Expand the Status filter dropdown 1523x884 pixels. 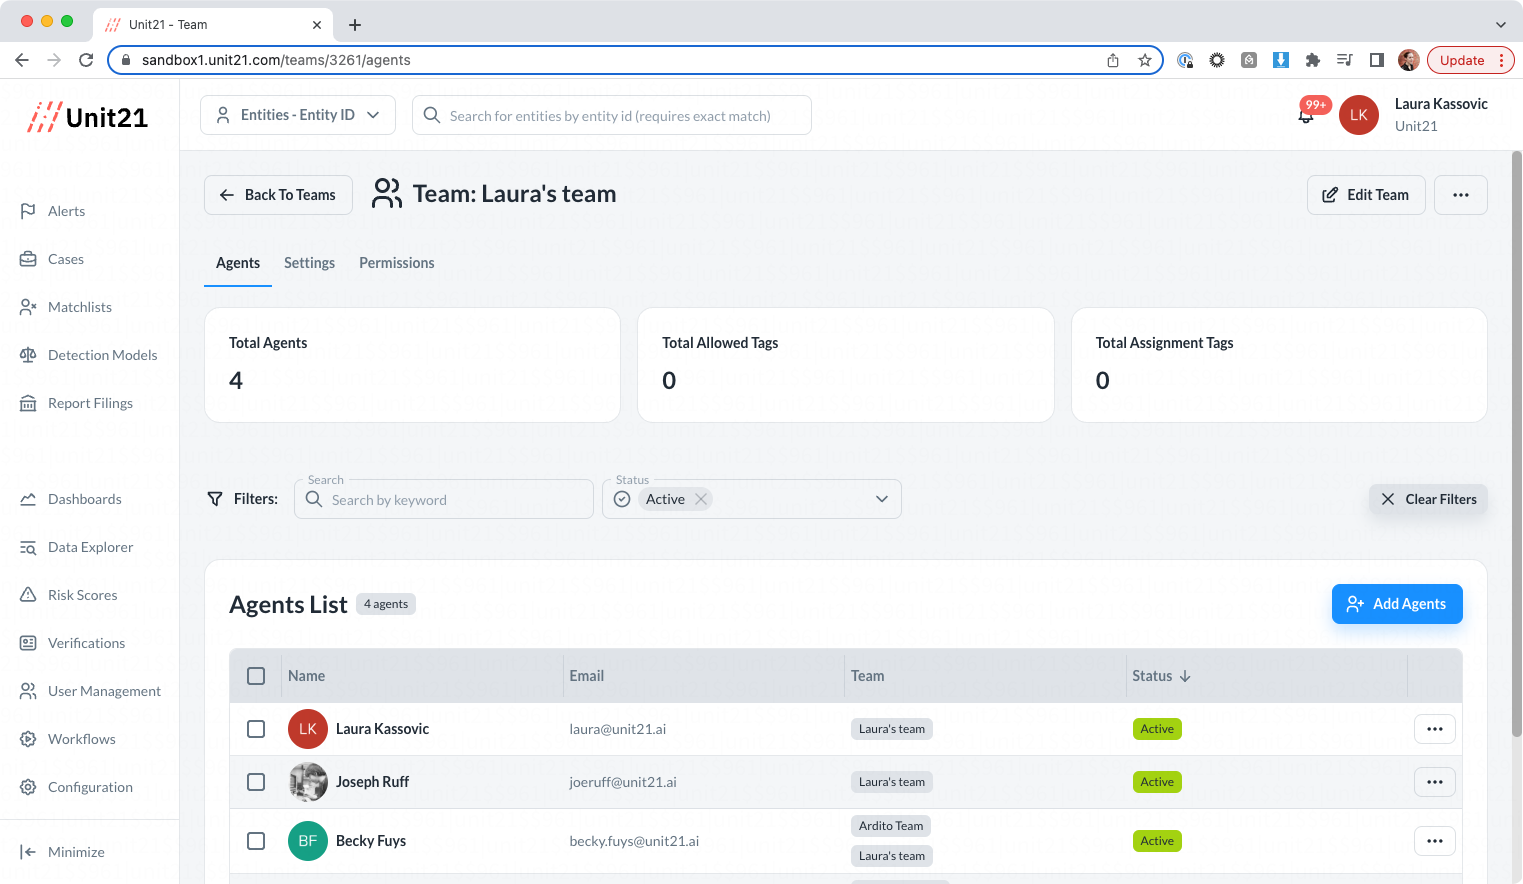pos(882,499)
